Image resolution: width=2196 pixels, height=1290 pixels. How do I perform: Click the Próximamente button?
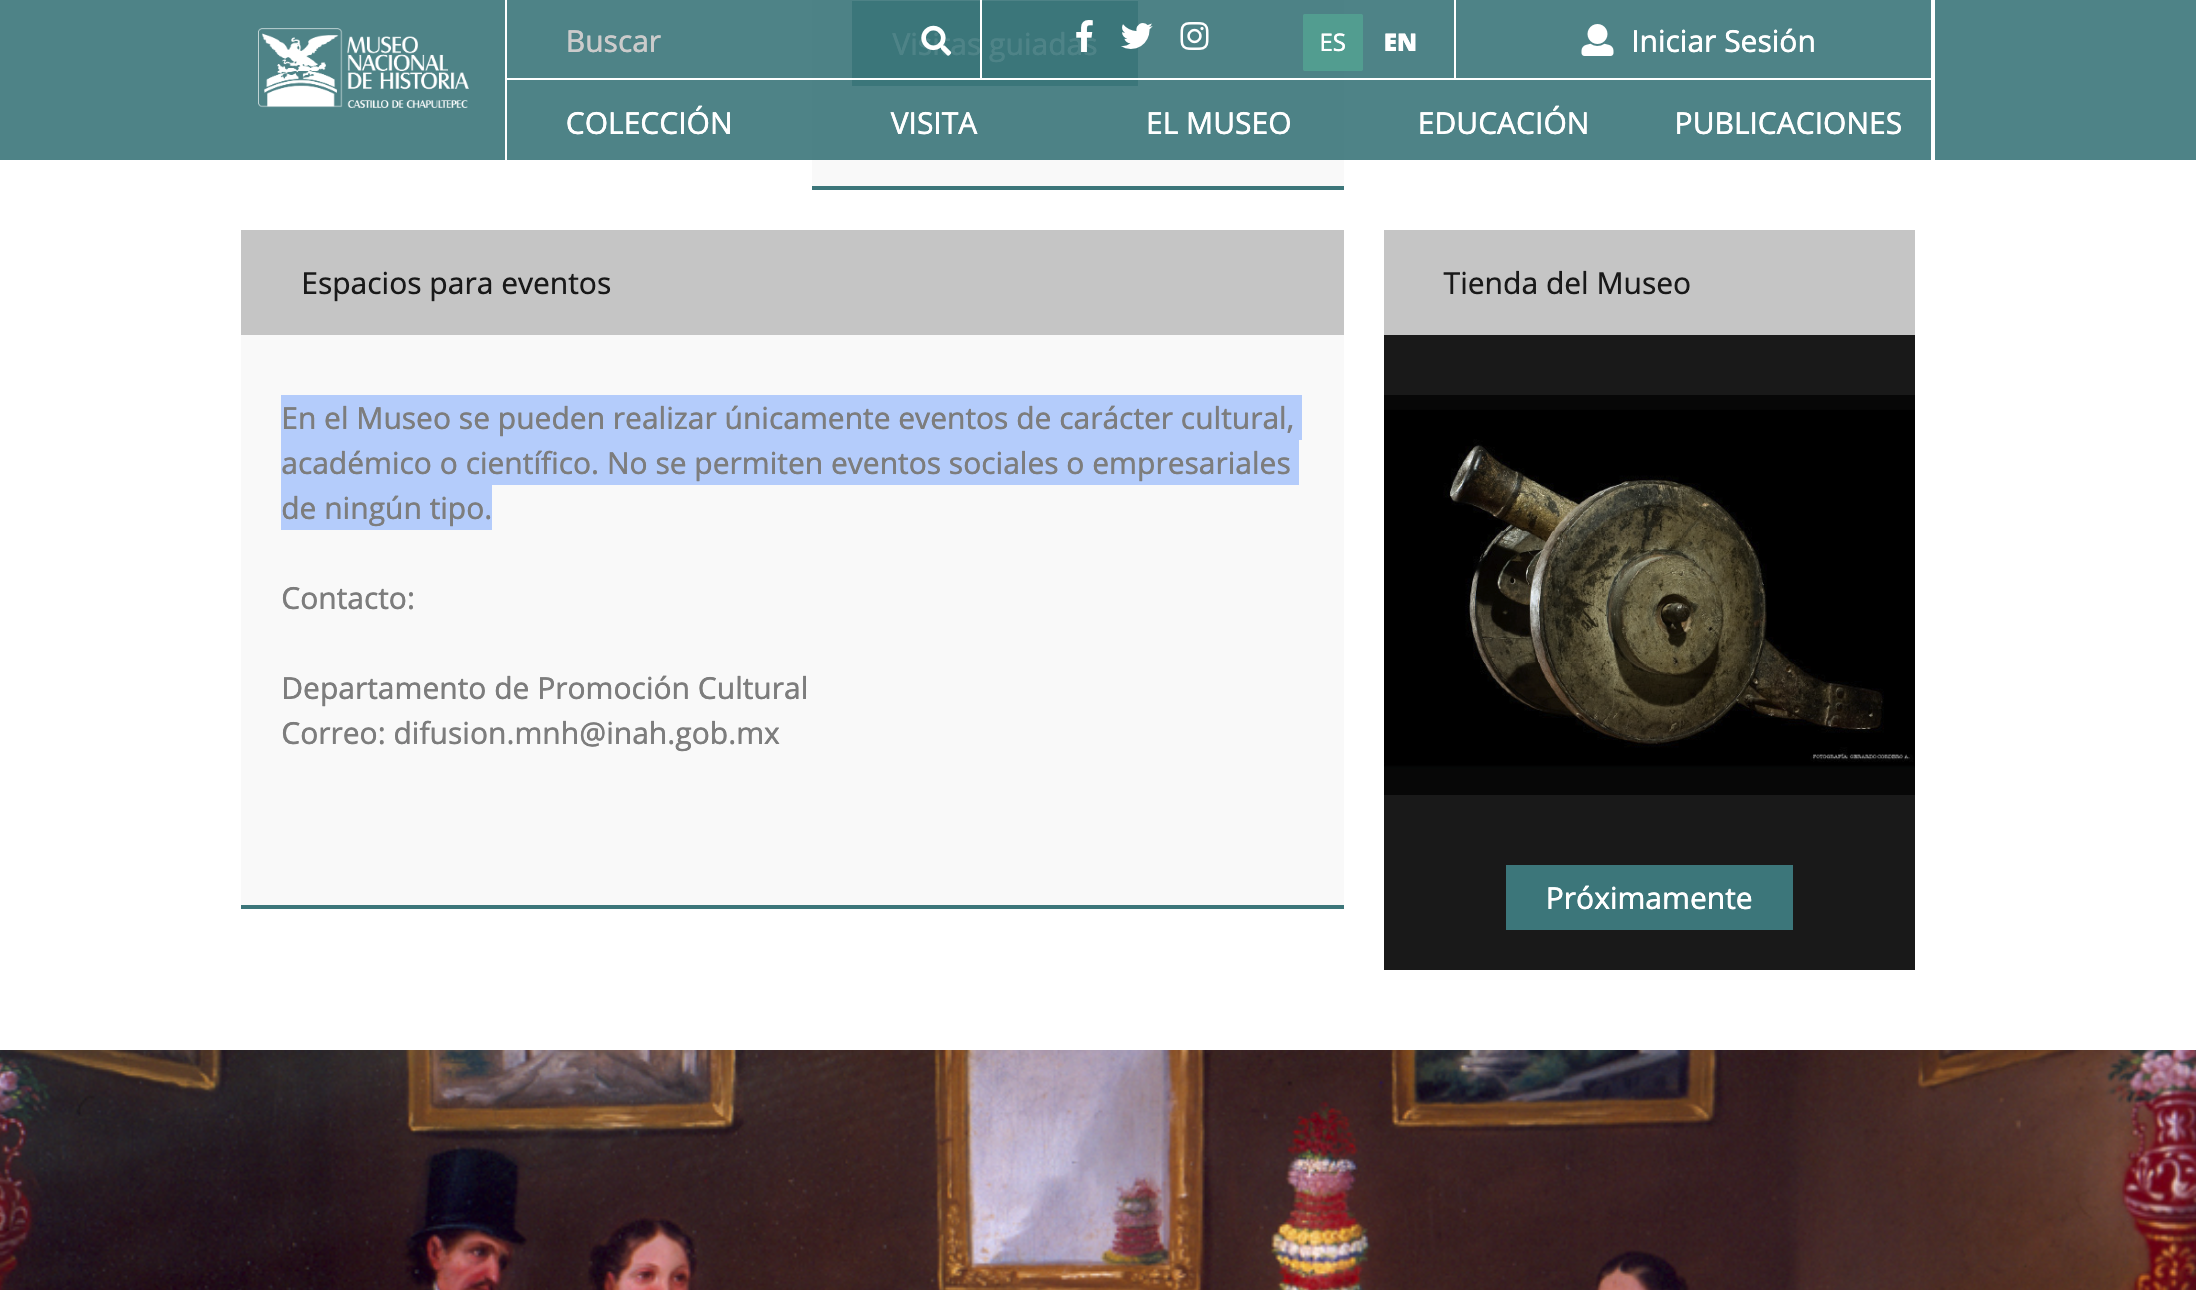1649,897
